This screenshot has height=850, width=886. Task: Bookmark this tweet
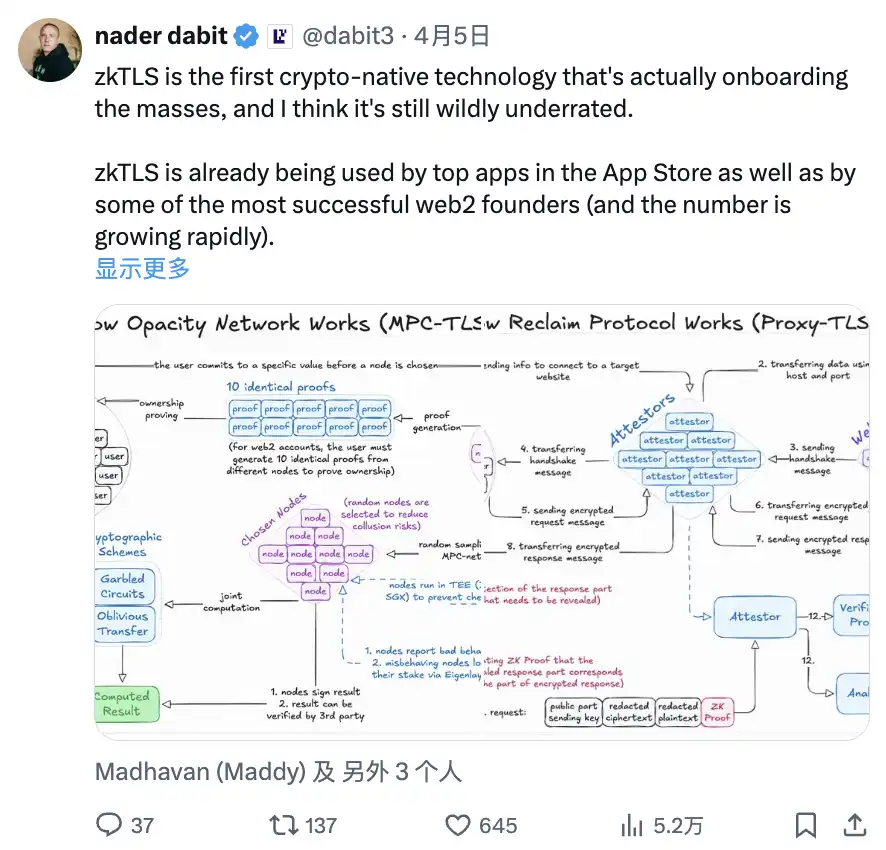coord(806,825)
